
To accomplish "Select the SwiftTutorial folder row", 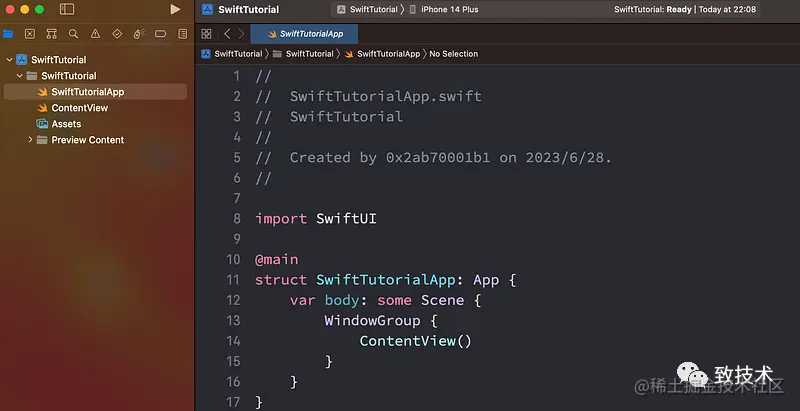I will [95, 76].
